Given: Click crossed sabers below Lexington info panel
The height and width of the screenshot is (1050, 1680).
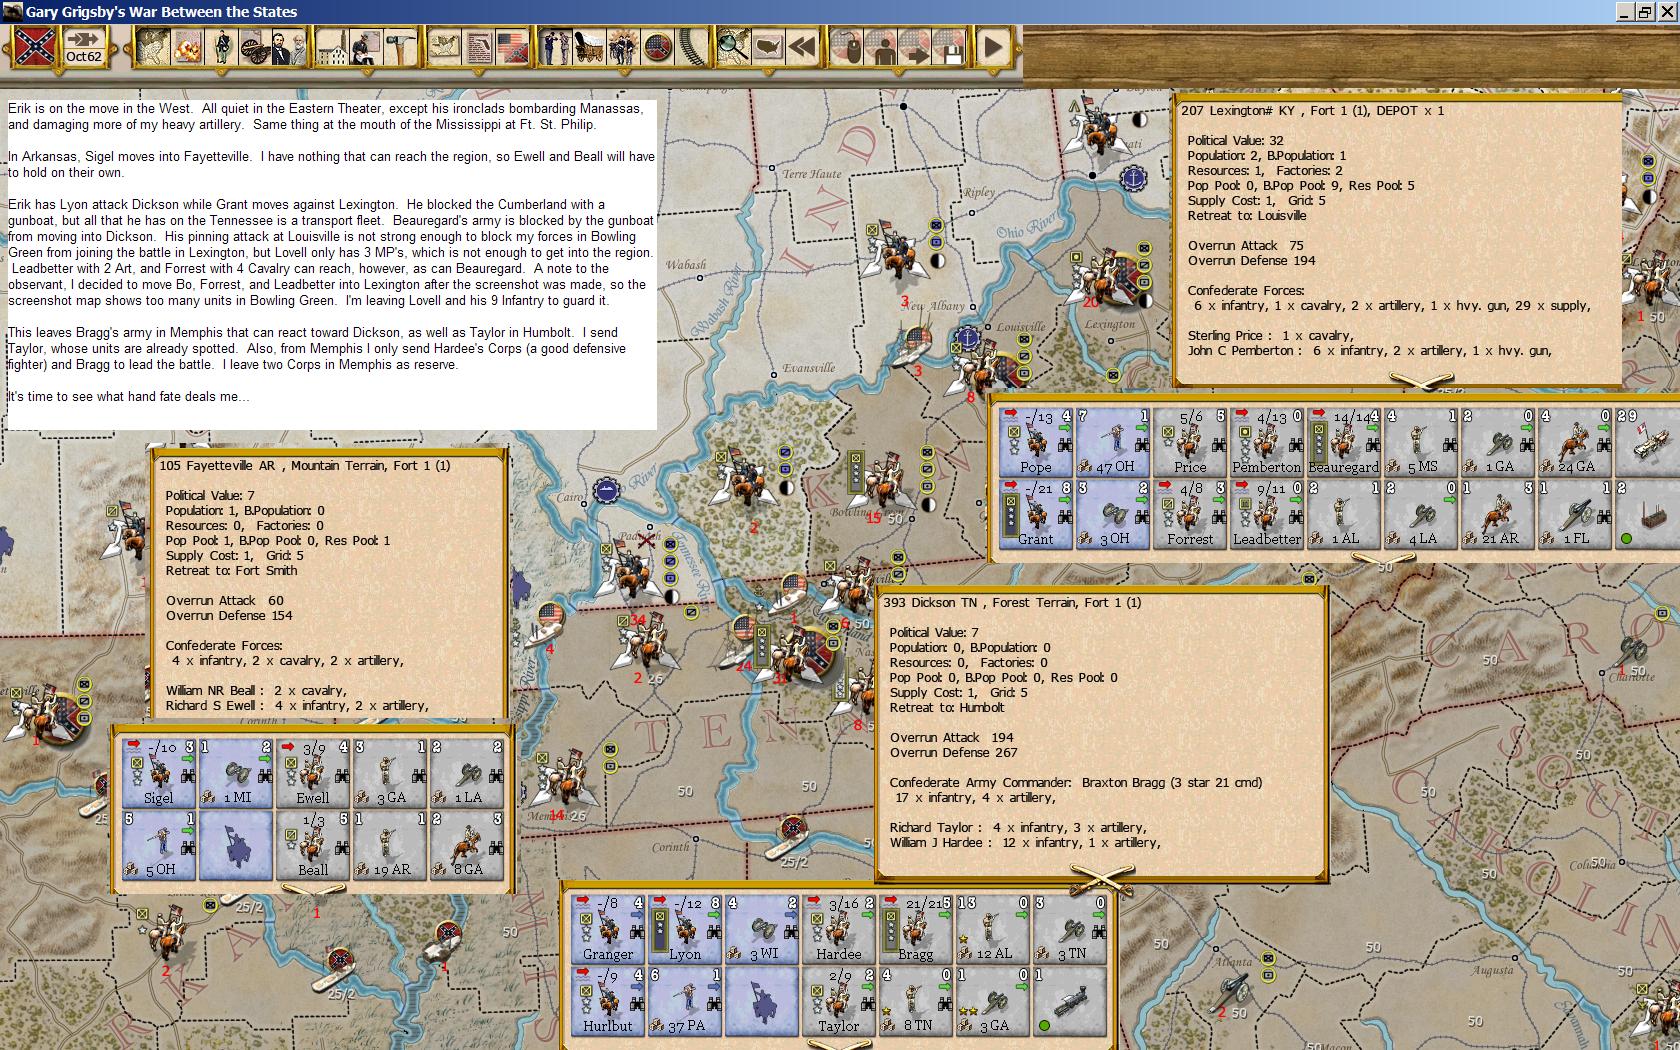Looking at the screenshot, I should (1420, 383).
